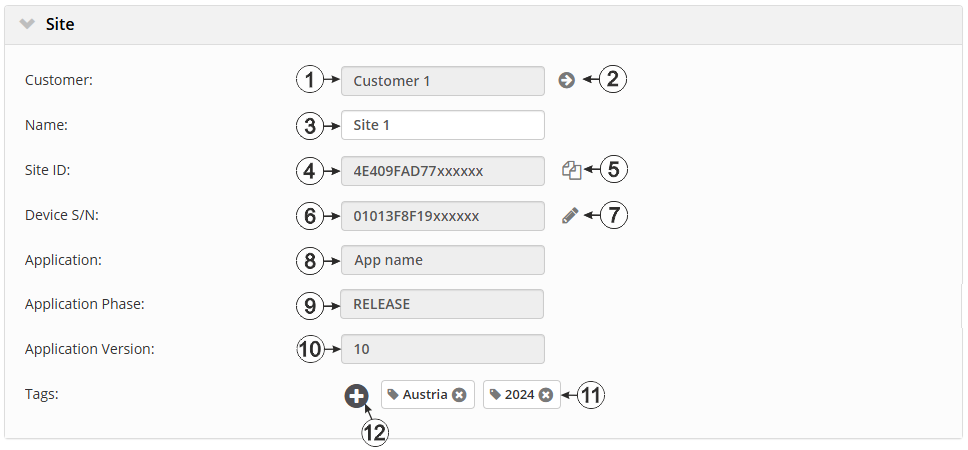
Task: Click the tag icon on 2024 tag
Action: click(495, 395)
